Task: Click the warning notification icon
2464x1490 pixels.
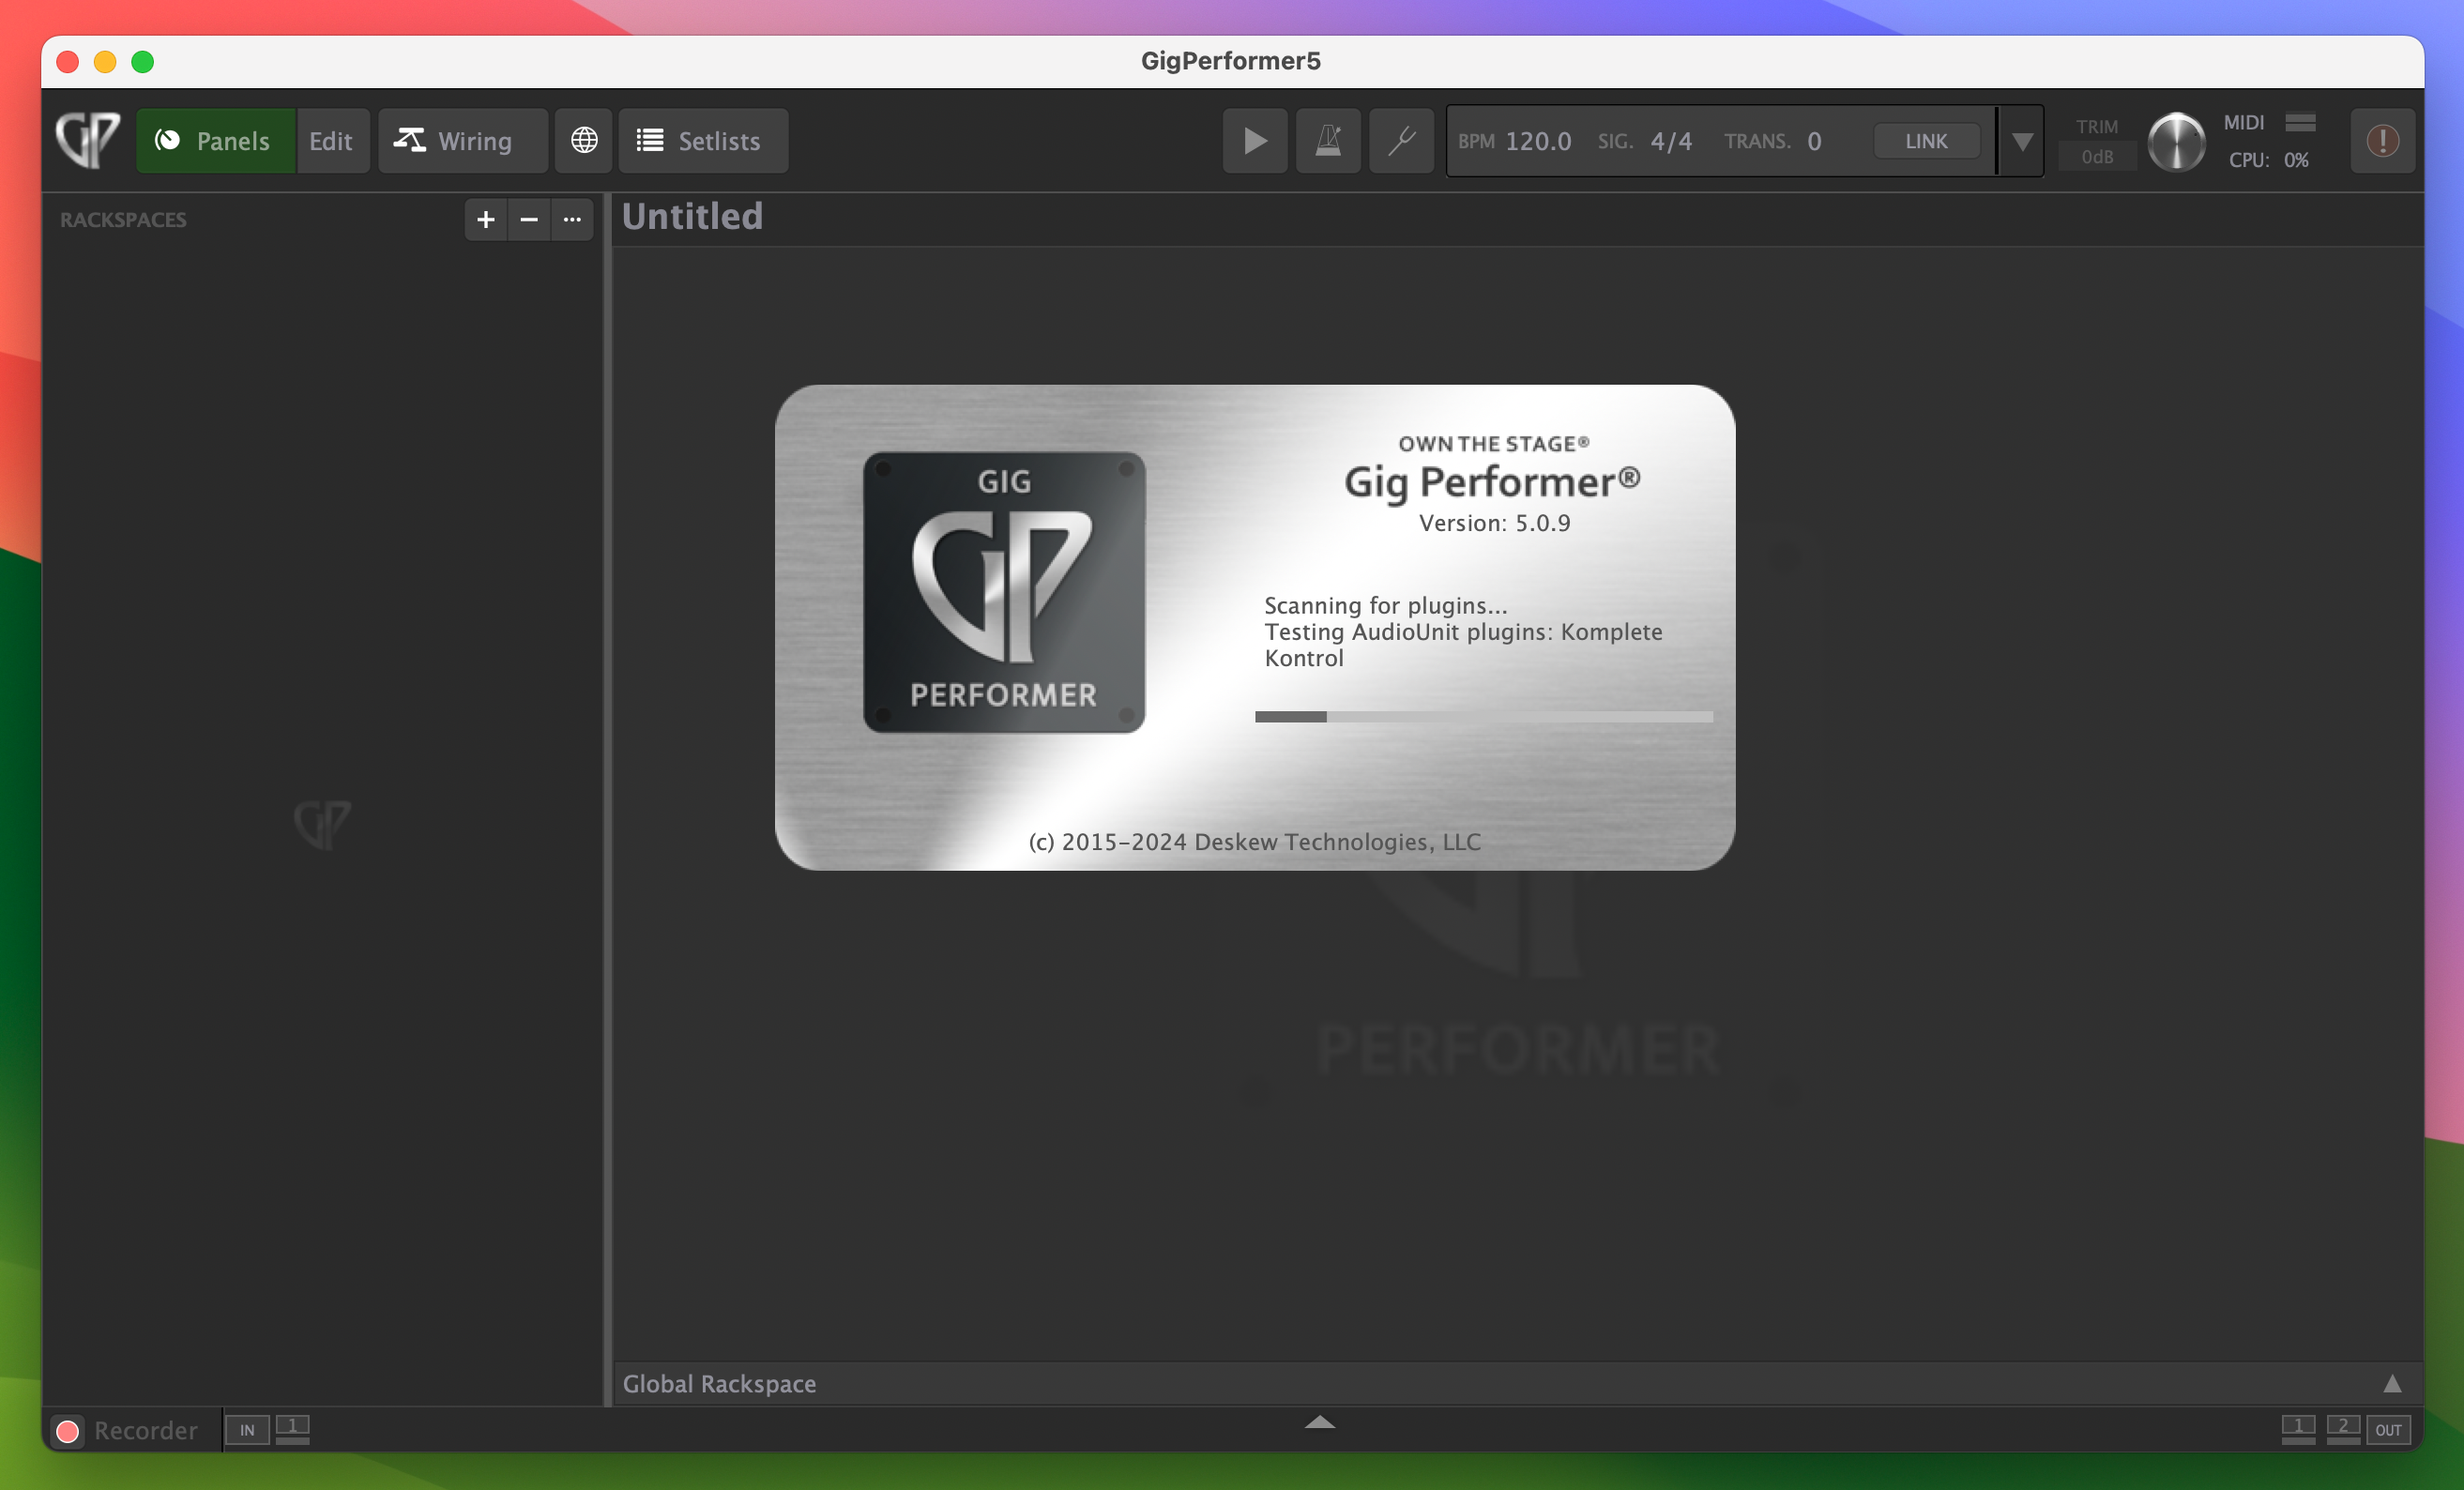Action: [x=2383, y=141]
